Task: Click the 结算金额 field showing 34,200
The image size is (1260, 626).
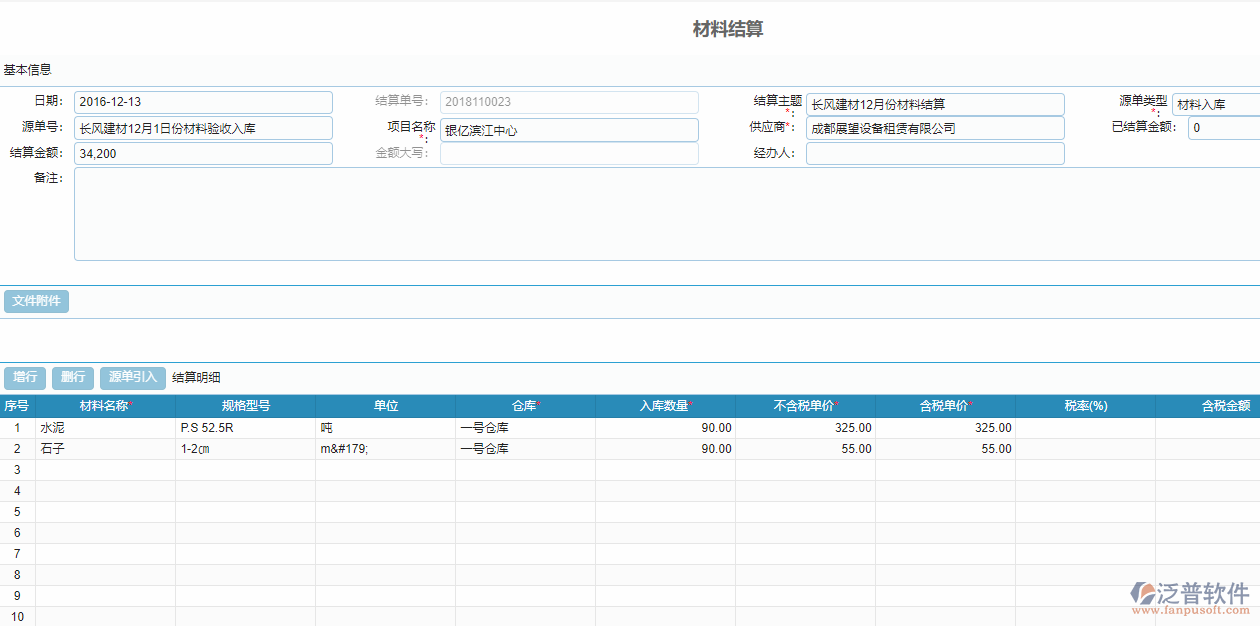Action: click(203, 154)
